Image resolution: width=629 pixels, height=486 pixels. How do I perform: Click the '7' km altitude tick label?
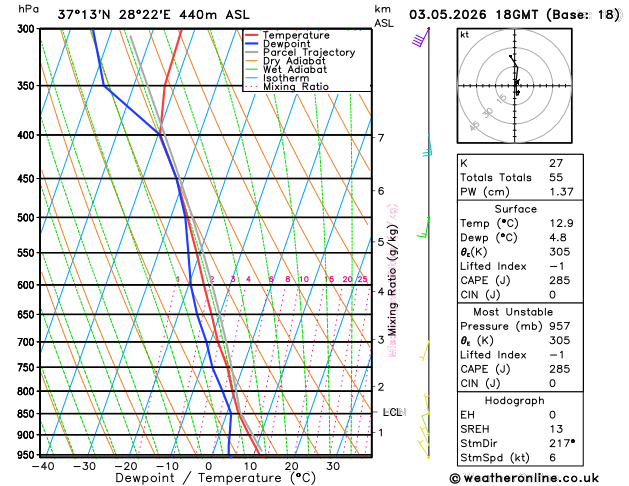click(381, 138)
